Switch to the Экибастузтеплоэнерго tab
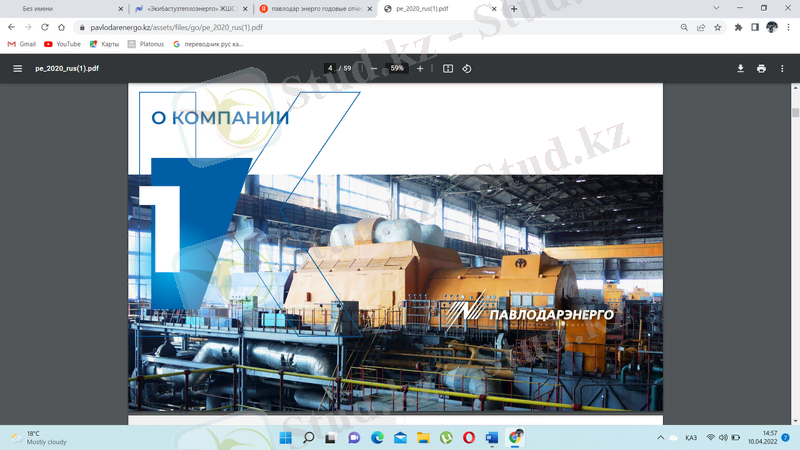 coord(189,9)
